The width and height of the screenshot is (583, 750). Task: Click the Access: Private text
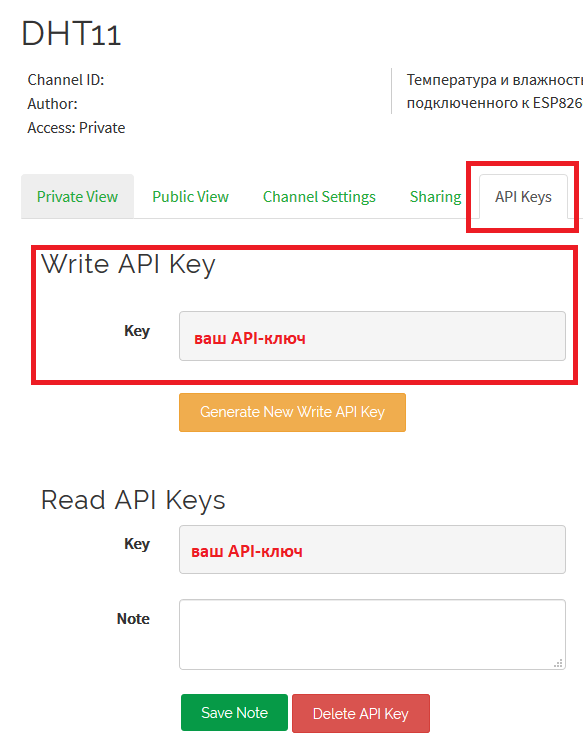(76, 128)
